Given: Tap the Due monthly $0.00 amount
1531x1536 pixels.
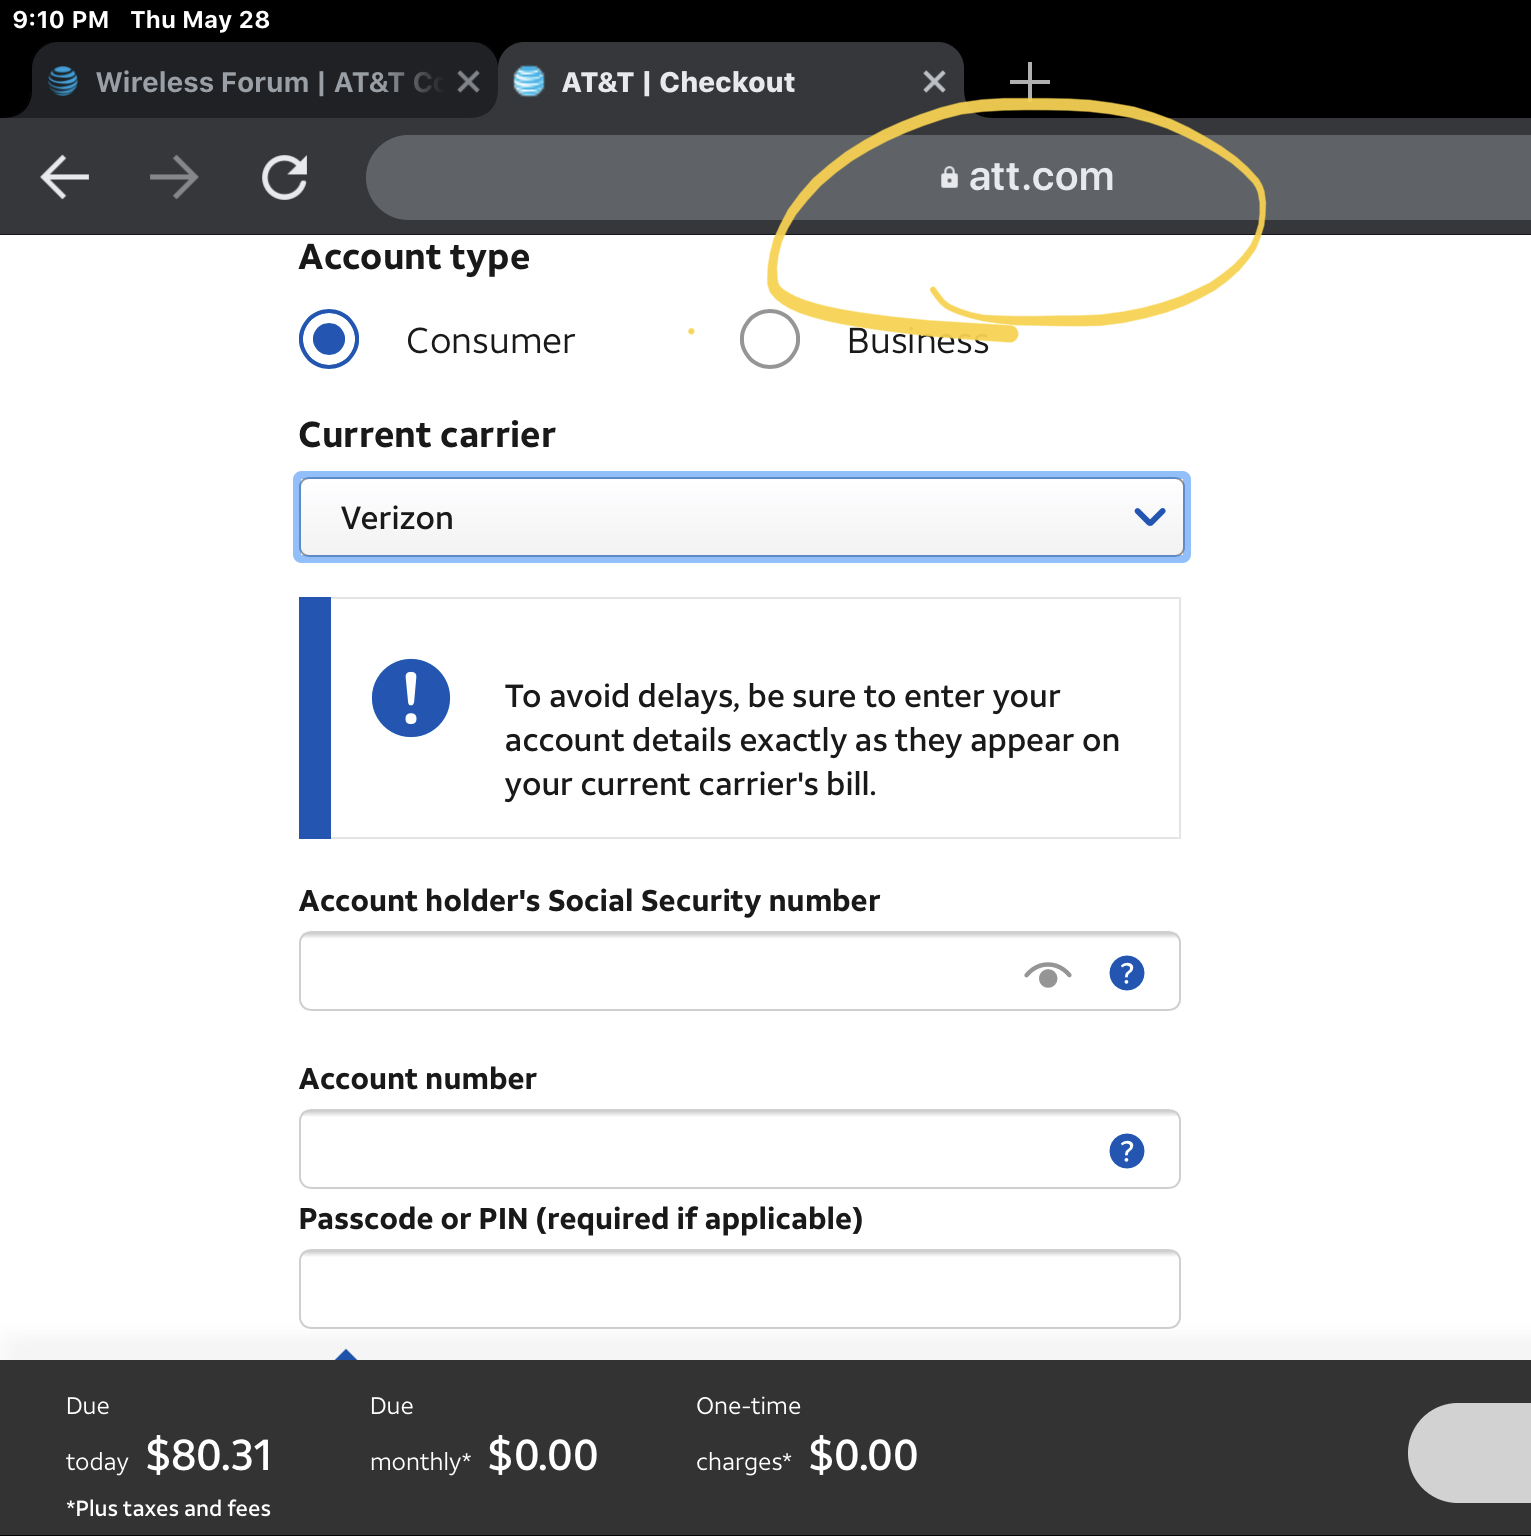Looking at the screenshot, I should 543,1456.
